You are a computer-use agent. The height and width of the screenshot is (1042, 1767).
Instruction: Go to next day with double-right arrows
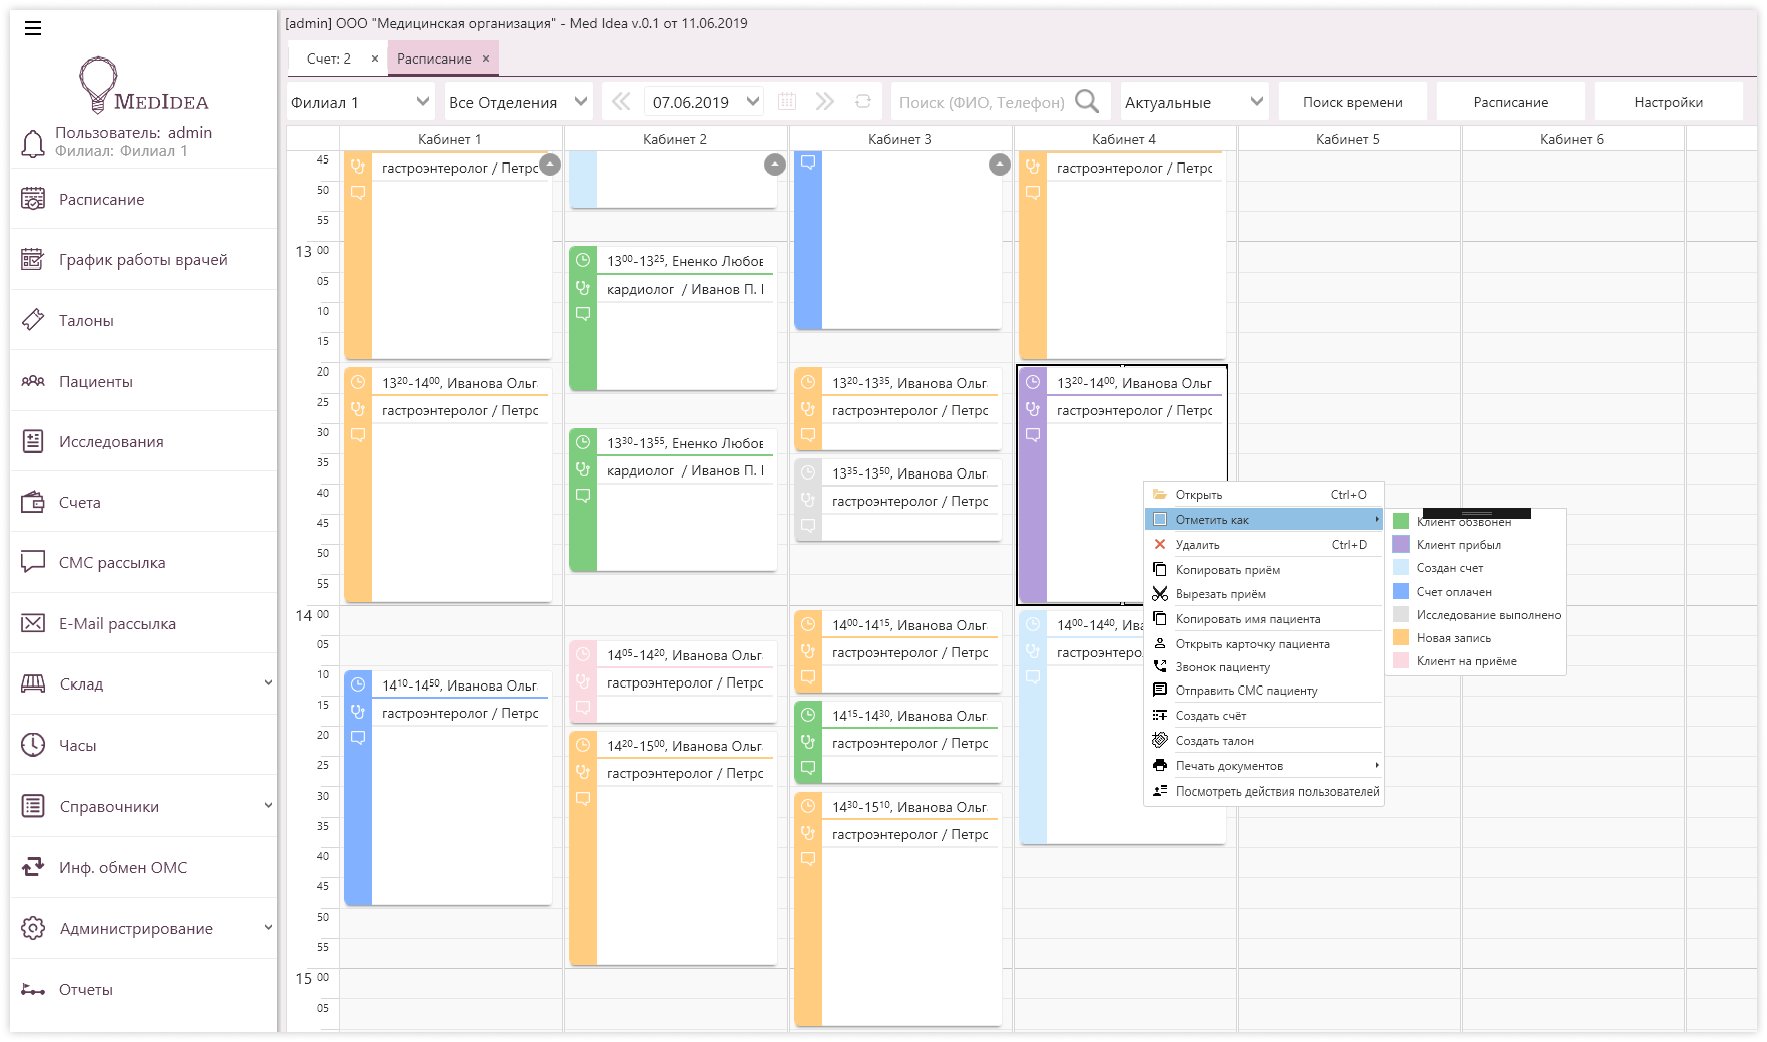tap(824, 101)
